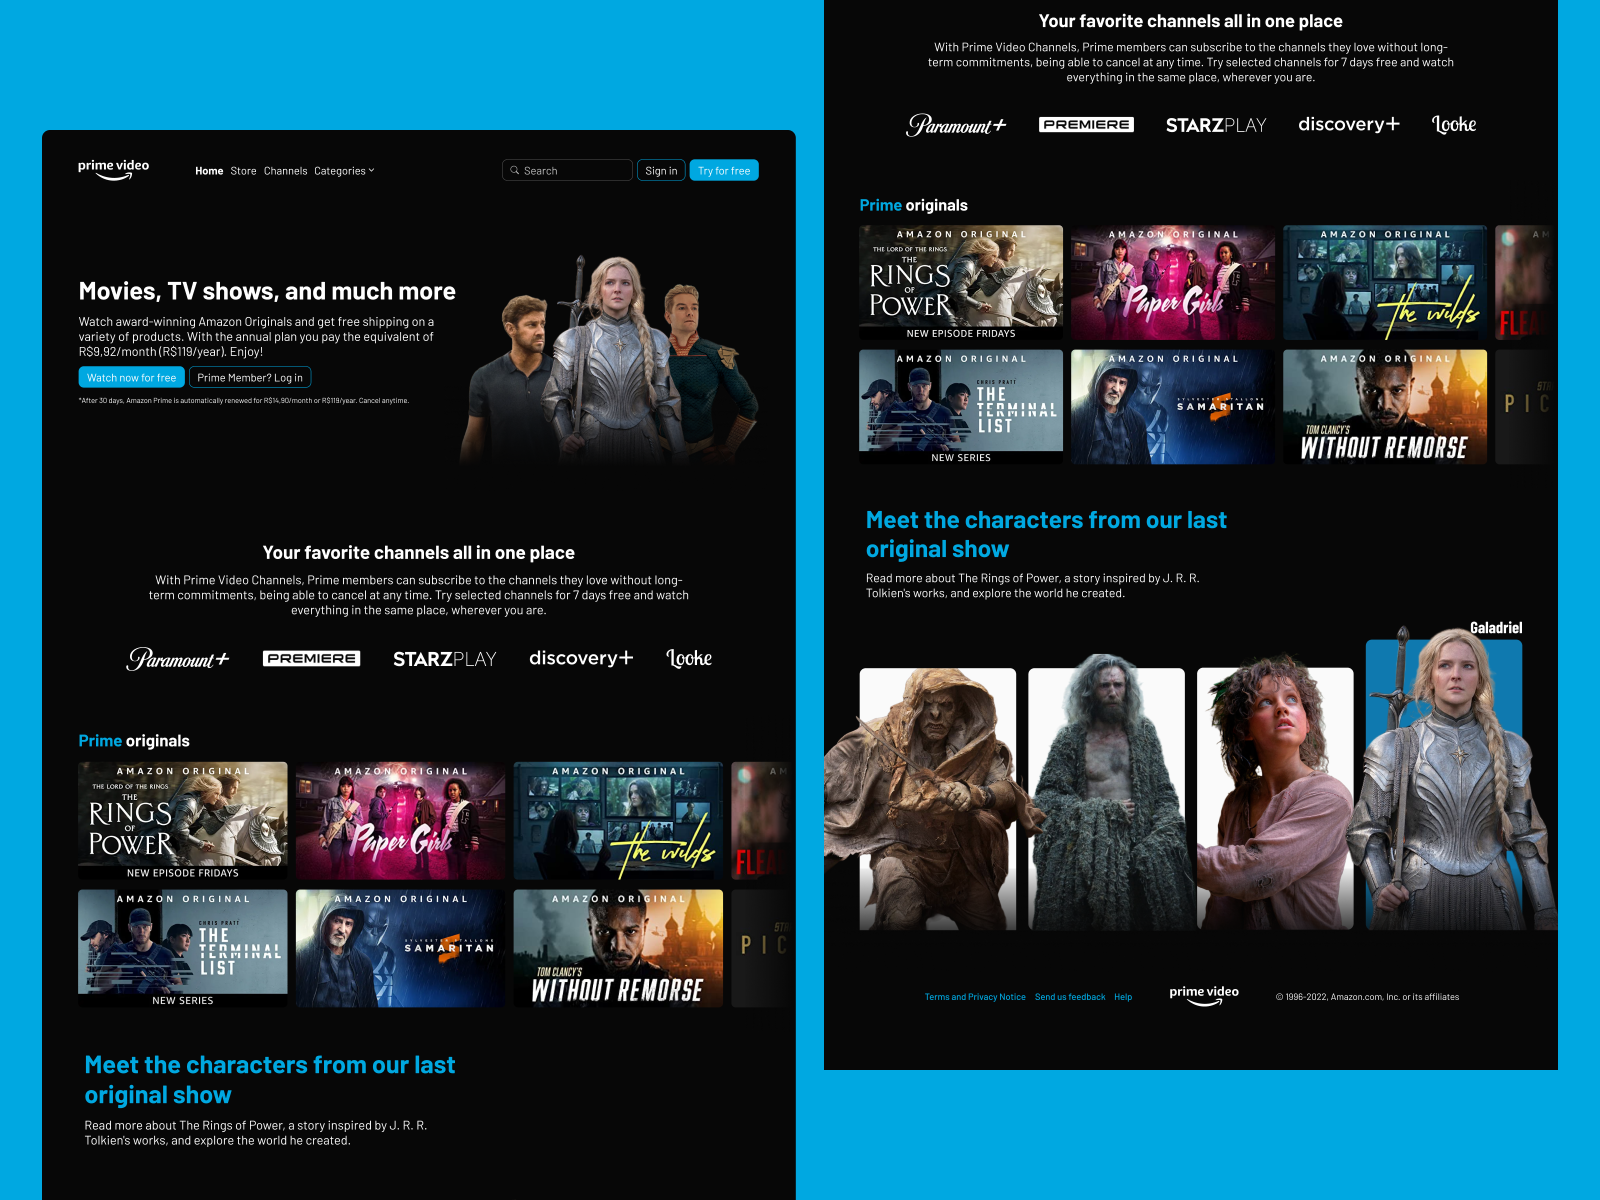Click Terms and Privacy Notice link
Screen dimensions: 1600x1200
click(975, 997)
